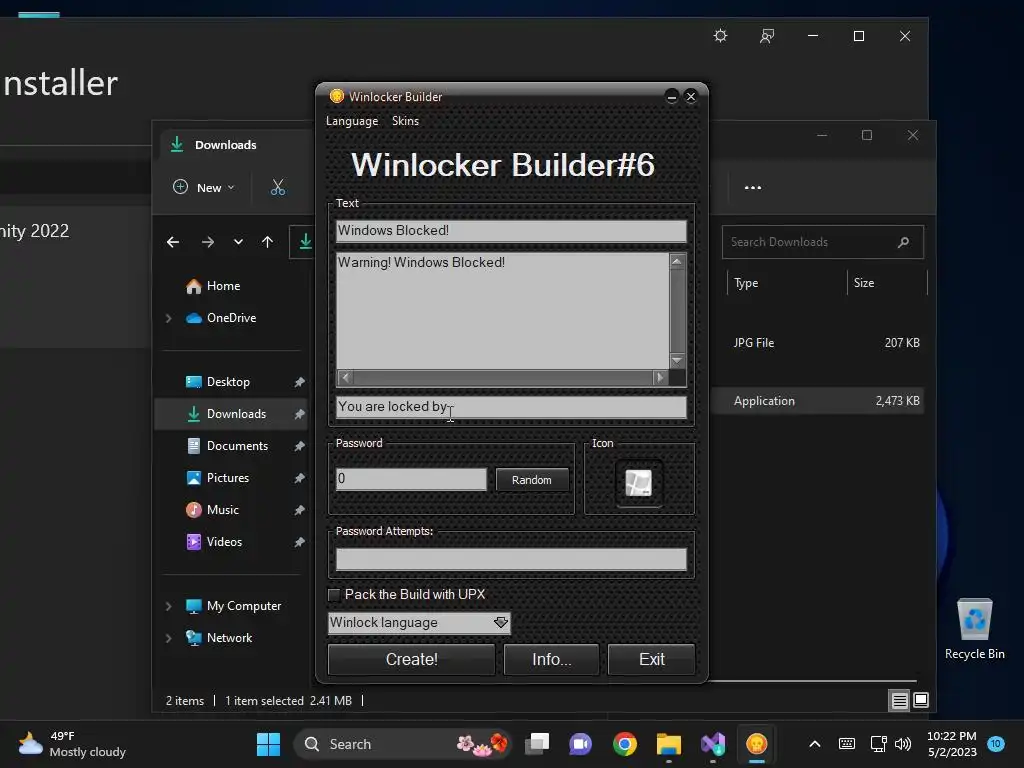Click the Search Downloads box

[x=822, y=242]
